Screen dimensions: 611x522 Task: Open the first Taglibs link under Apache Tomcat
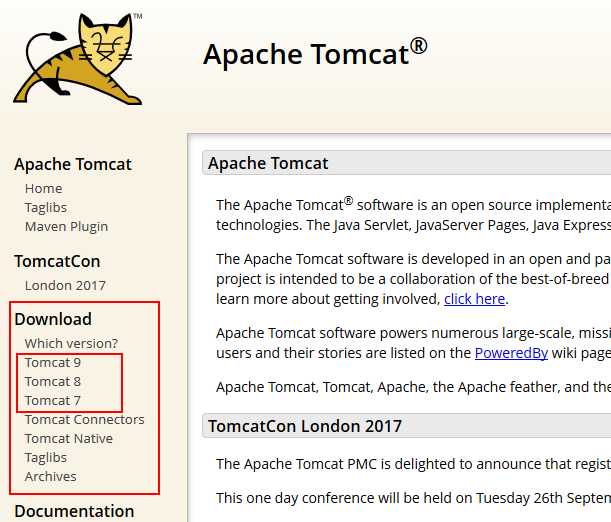(x=46, y=208)
